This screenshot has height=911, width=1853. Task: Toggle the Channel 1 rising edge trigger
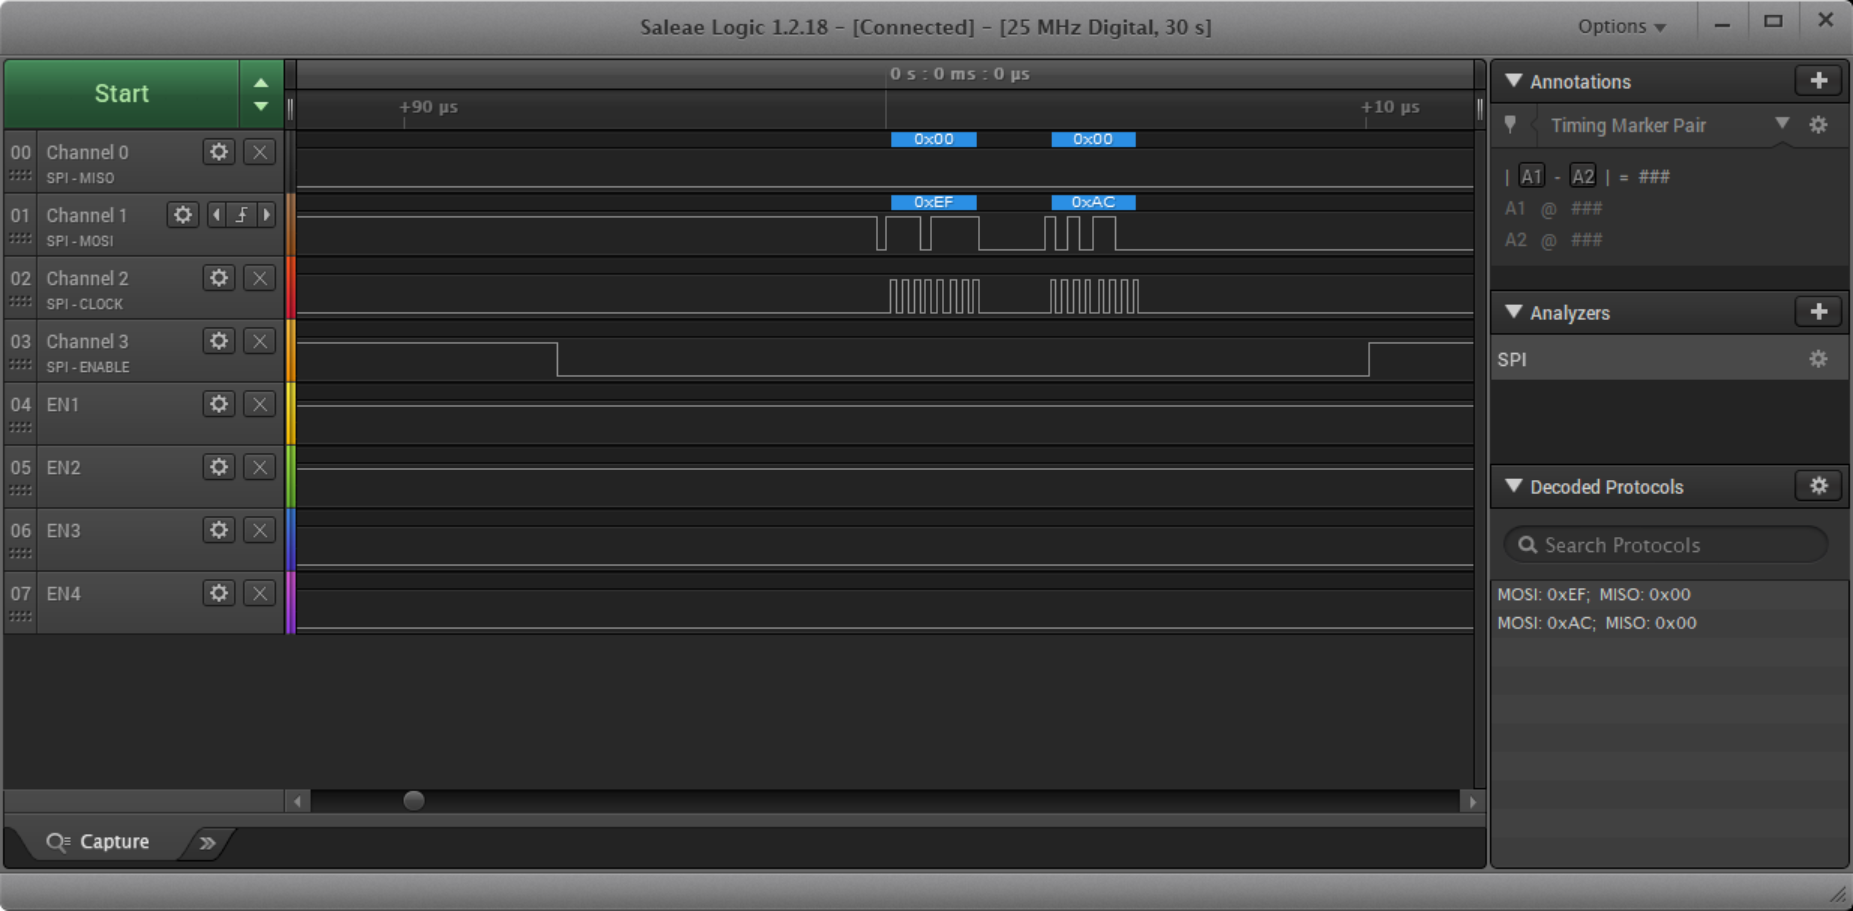(241, 215)
